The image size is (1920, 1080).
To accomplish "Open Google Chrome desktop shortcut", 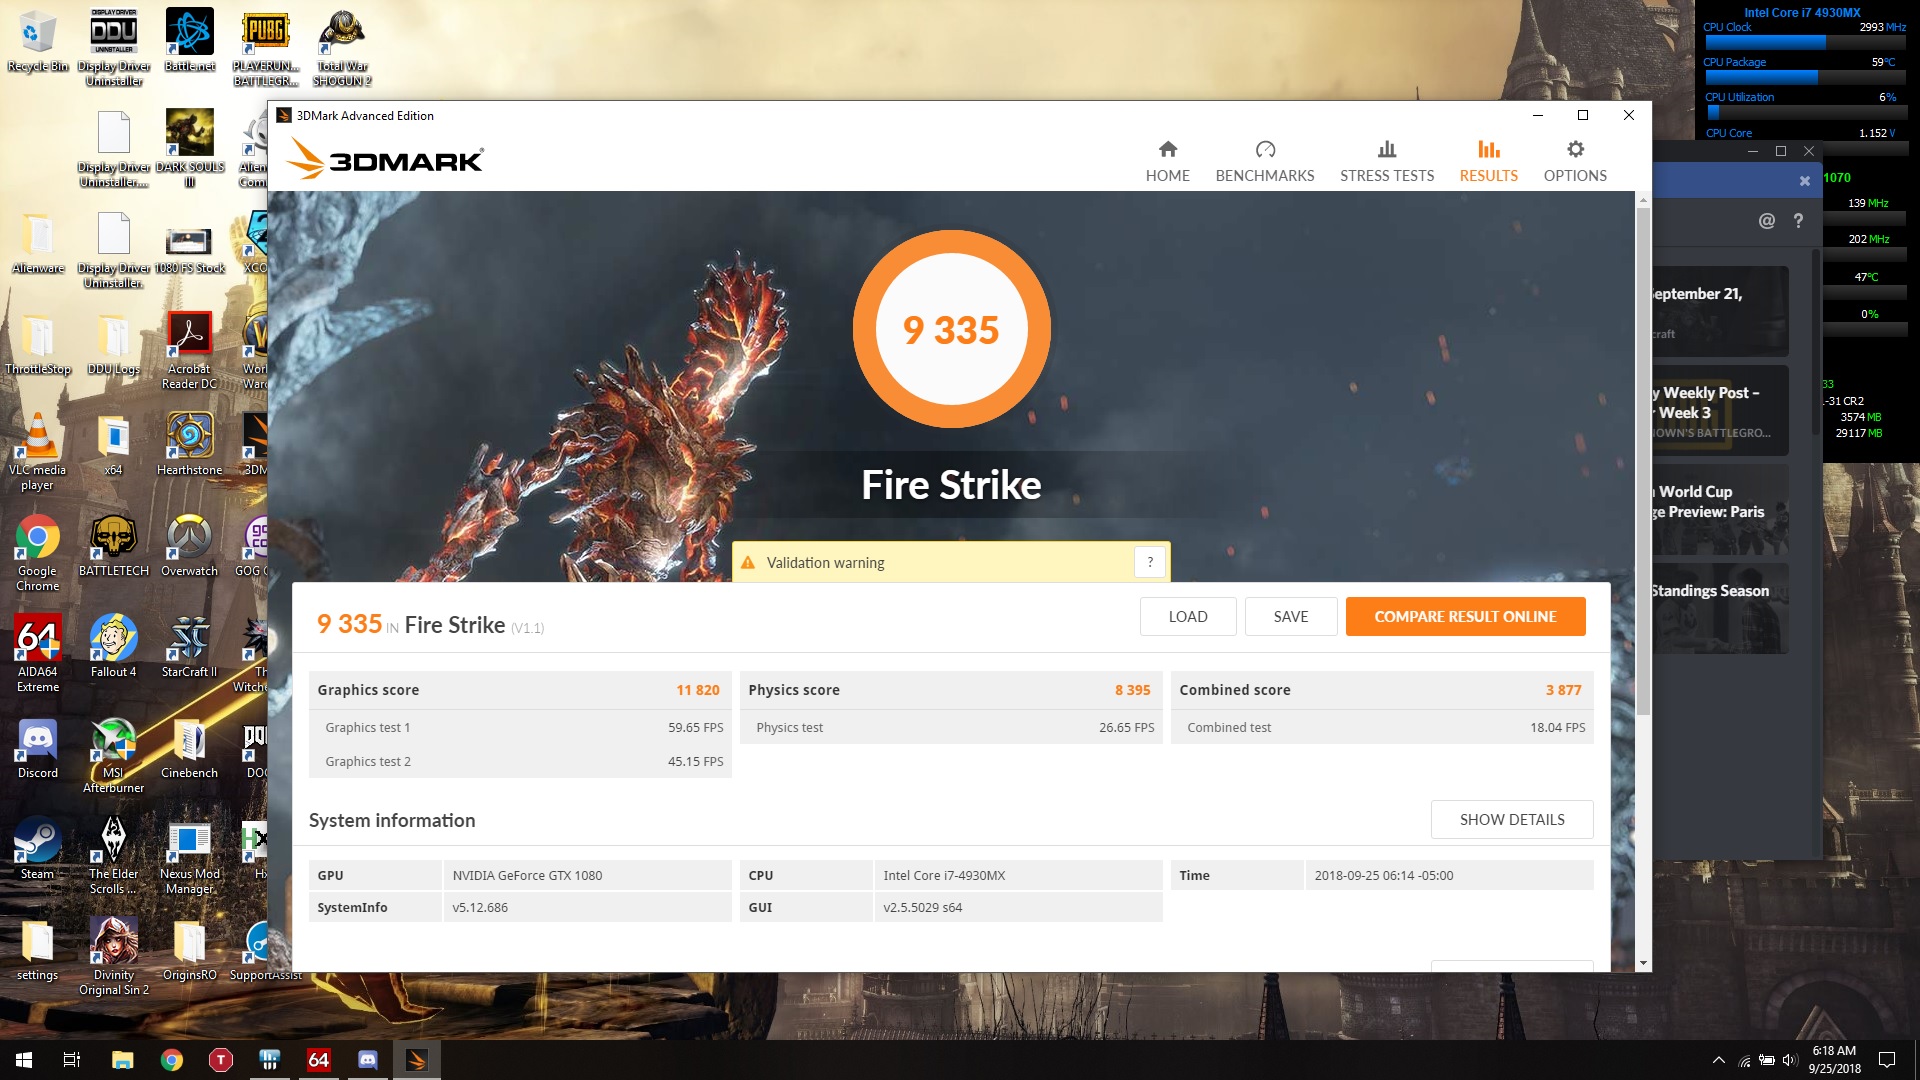I will coord(38,553).
